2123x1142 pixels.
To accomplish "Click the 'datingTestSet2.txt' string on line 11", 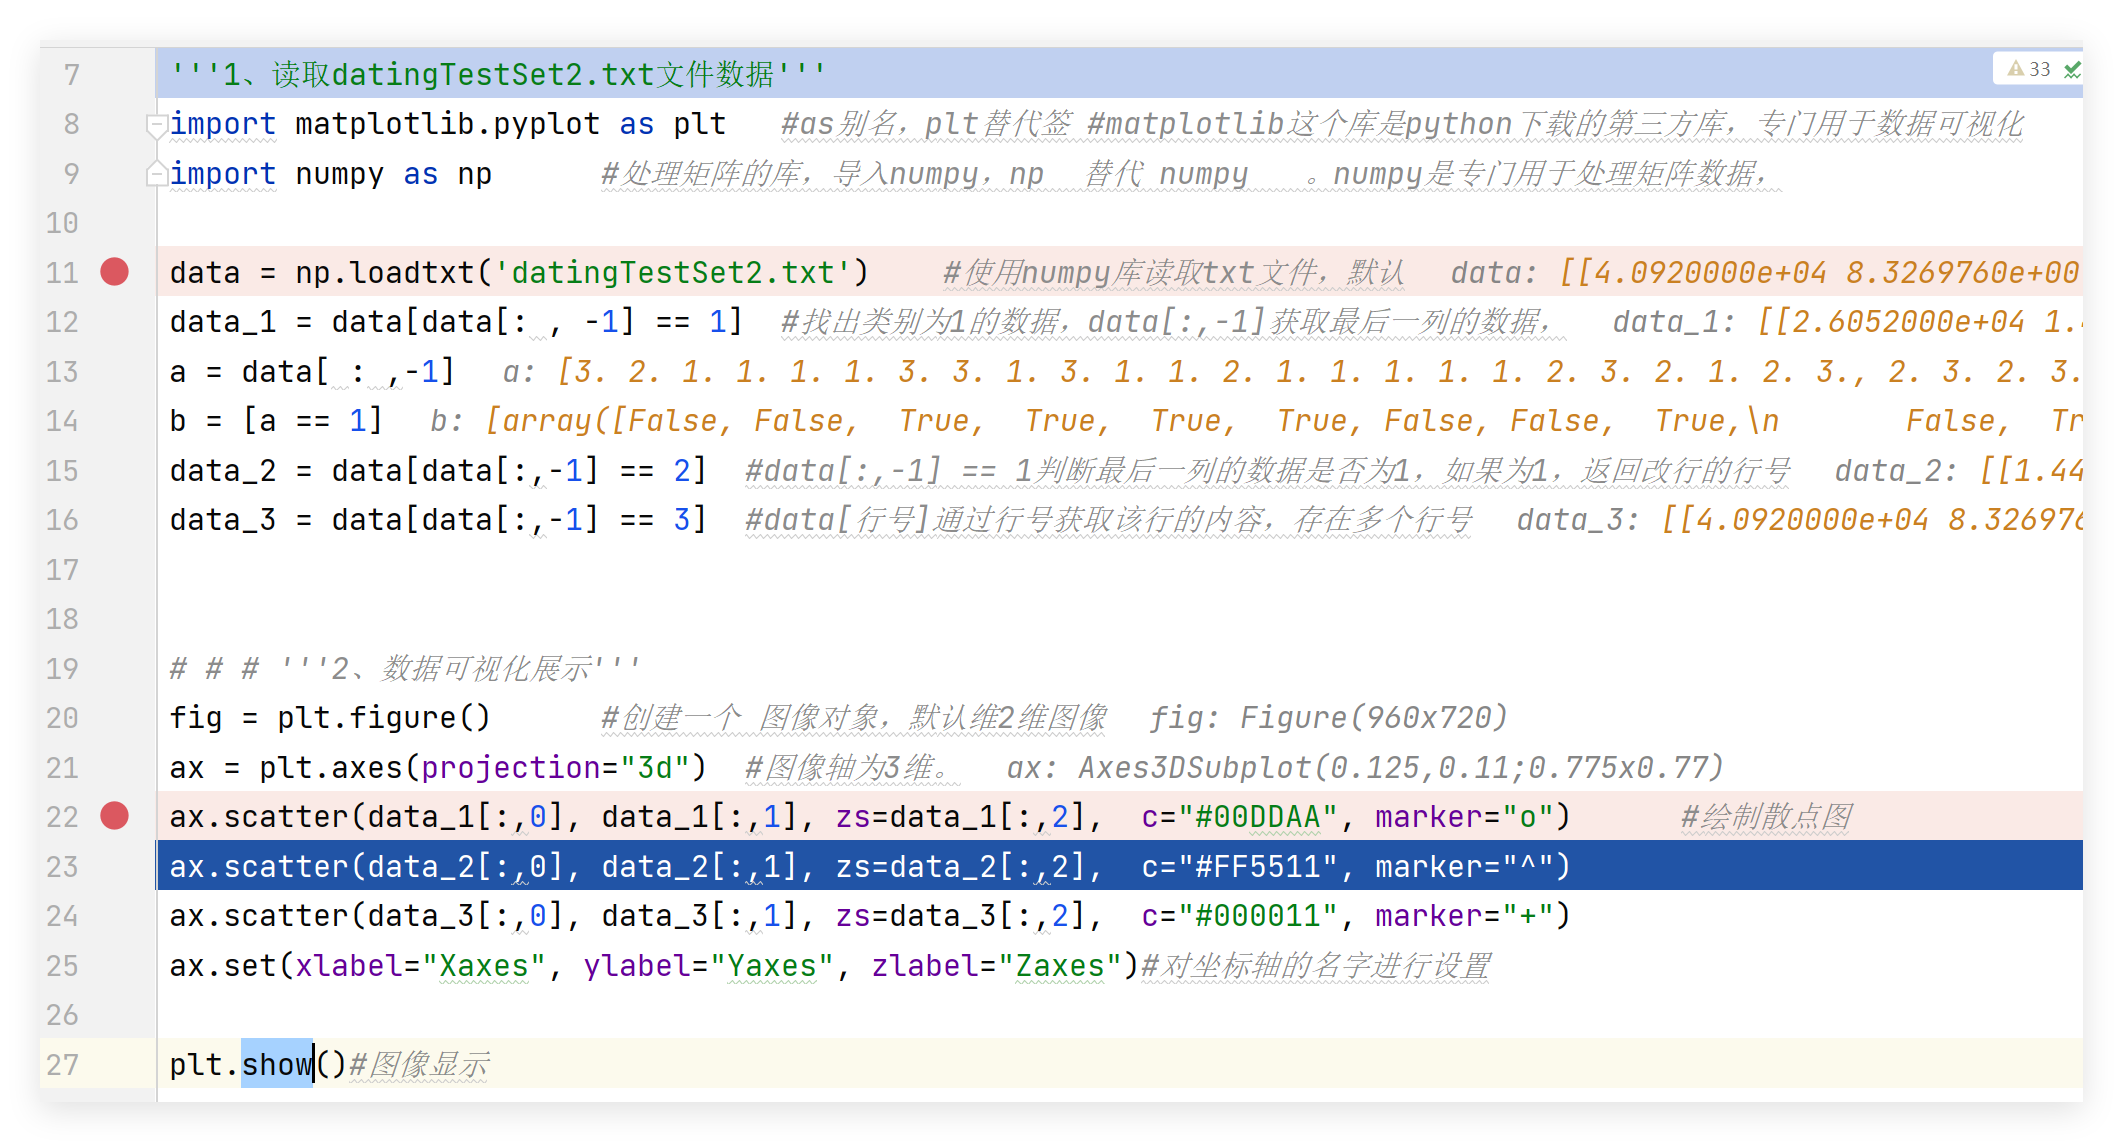I will pos(673,272).
